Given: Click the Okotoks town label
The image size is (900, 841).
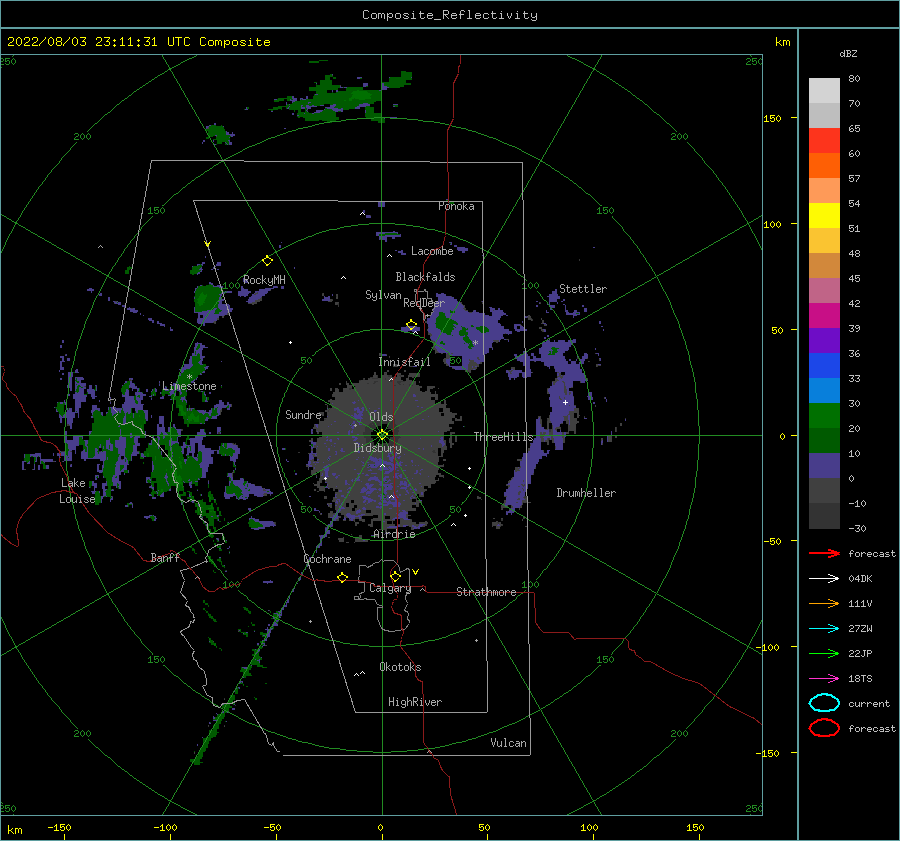Looking at the screenshot, I should pos(400,667).
